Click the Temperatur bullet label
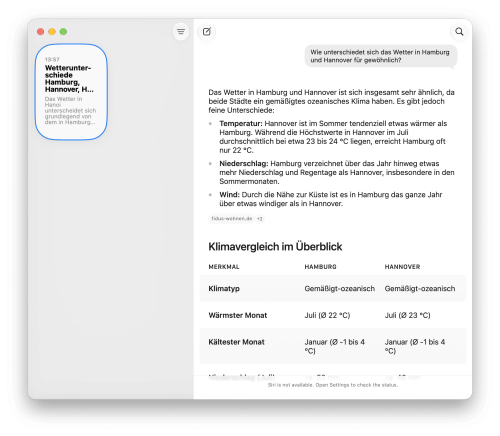The width and height of the screenshot is (500, 436). pos(241,123)
